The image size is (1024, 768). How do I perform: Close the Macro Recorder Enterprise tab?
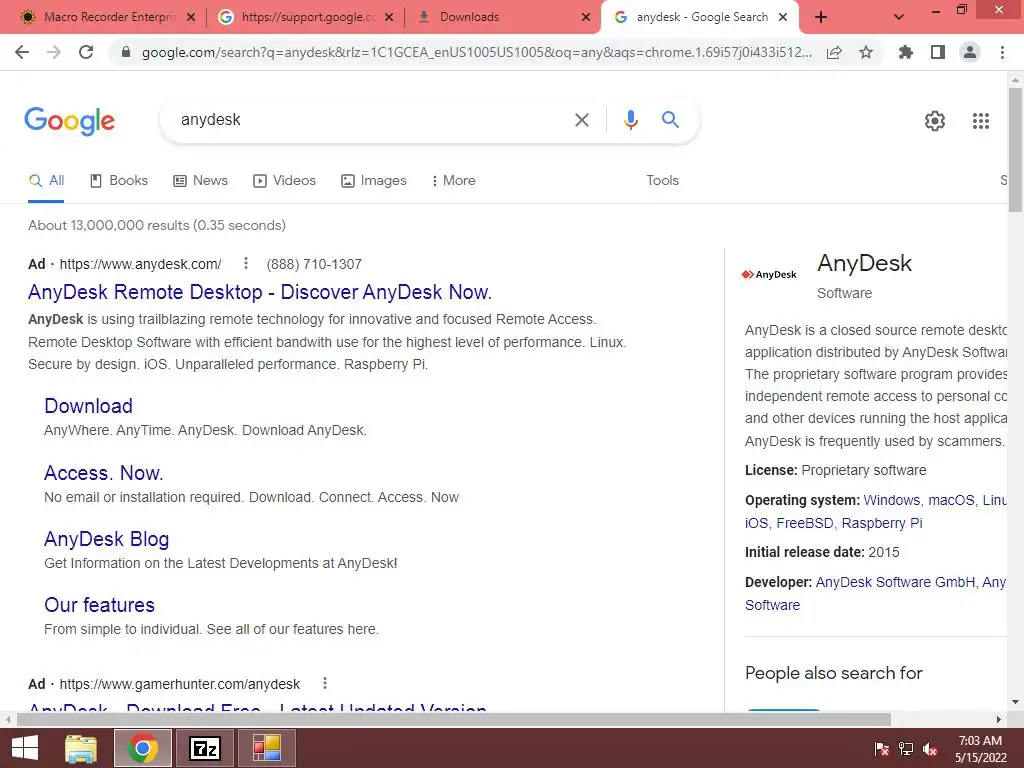pos(191,17)
